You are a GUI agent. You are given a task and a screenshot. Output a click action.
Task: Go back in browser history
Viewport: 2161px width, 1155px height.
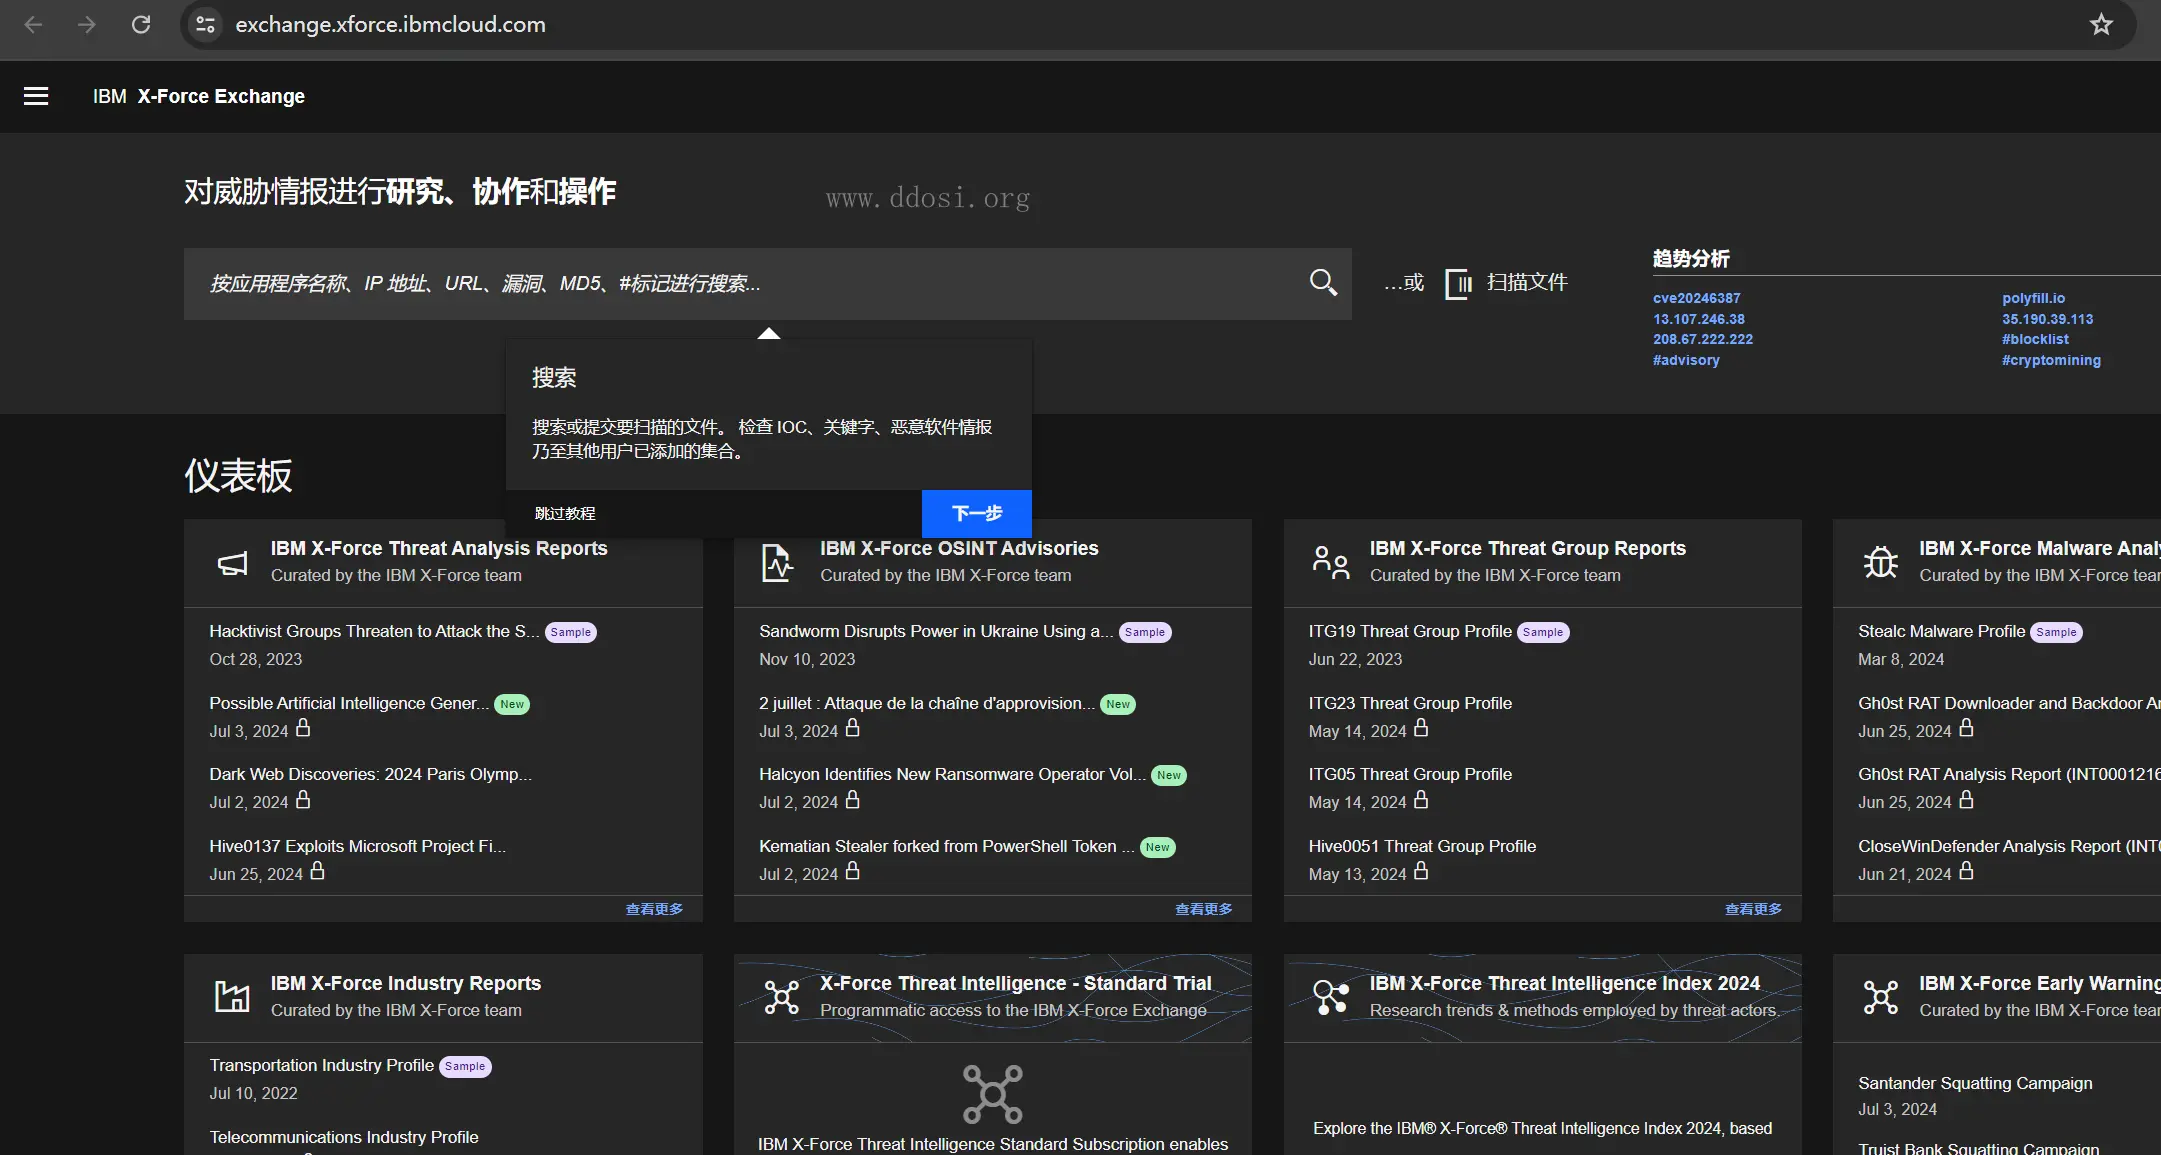[x=33, y=24]
